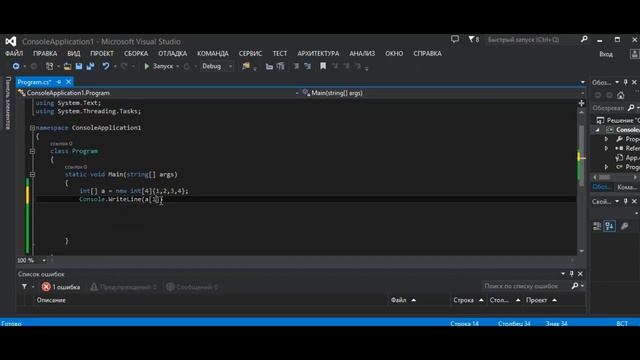This screenshot has height=360, width=640.
Task: Click the Undo arrow icon
Action: coord(106,66)
